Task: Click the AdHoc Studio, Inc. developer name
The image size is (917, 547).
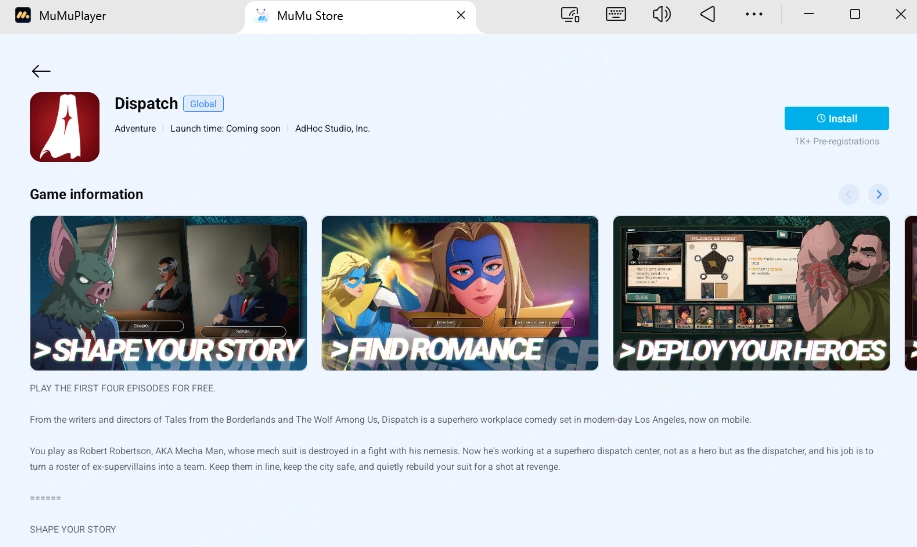Action: click(332, 129)
